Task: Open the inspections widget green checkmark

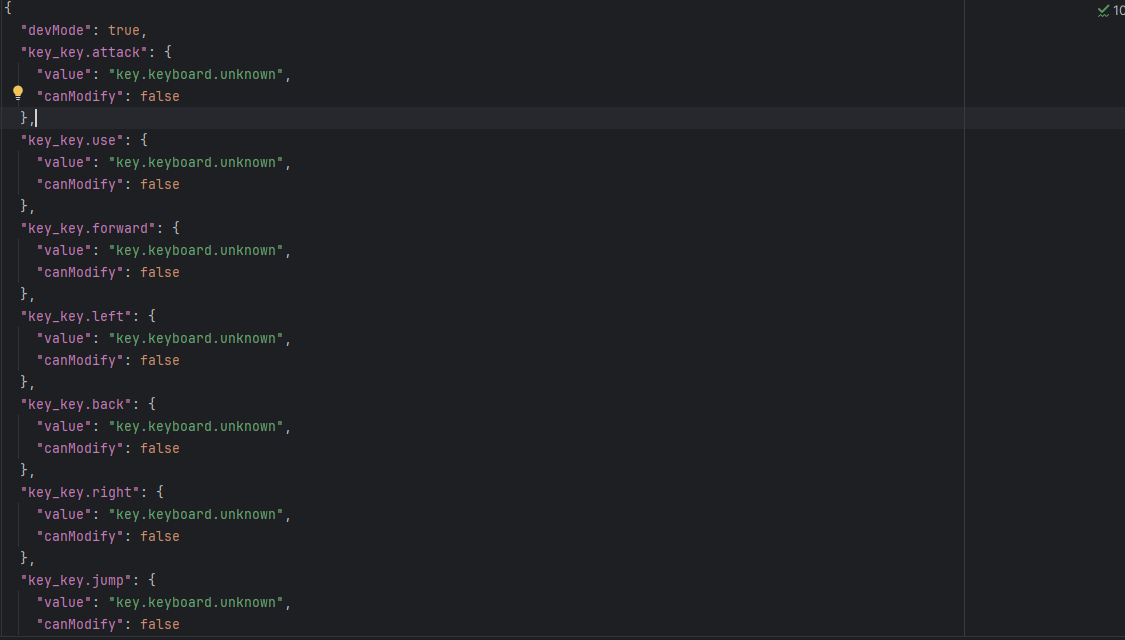Action: pyautogui.click(x=1103, y=10)
